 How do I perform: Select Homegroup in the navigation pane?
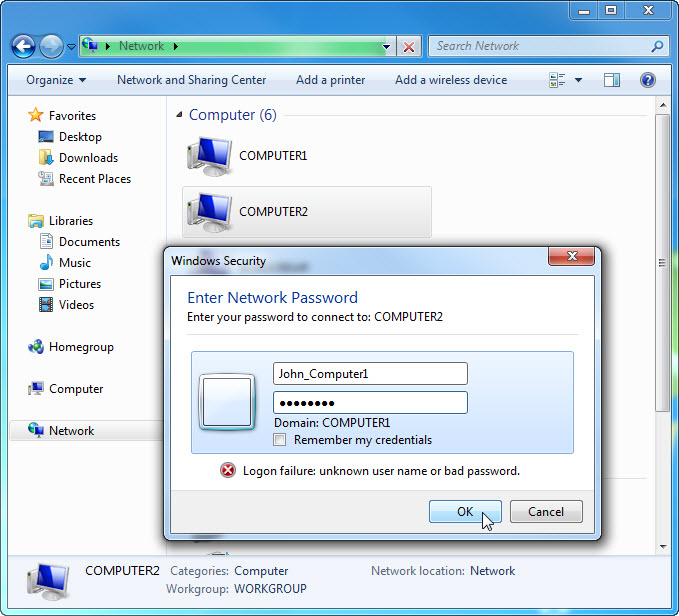point(81,347)
